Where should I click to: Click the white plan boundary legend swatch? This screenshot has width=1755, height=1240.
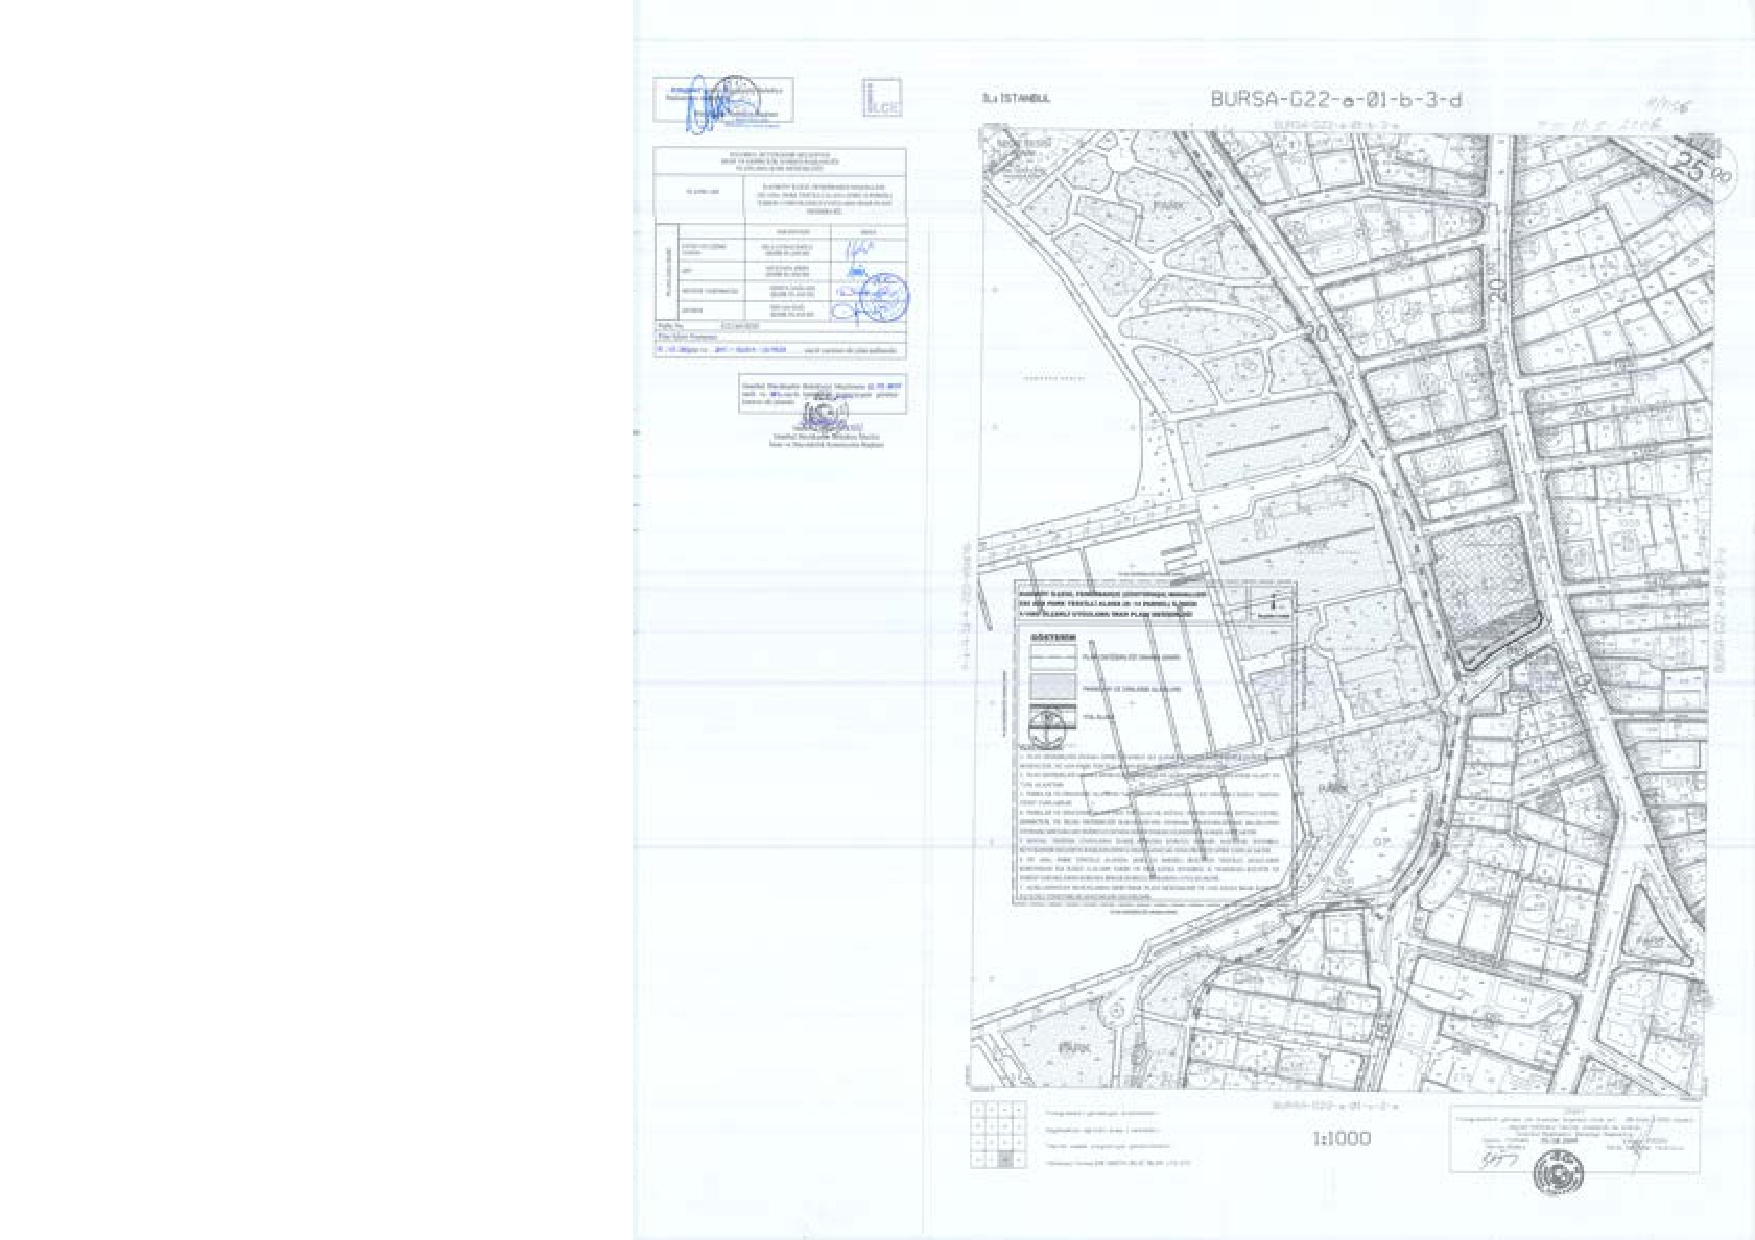tap(1052, 657)
